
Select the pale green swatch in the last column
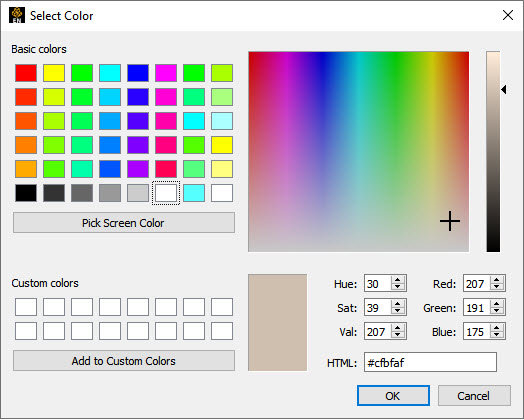click(222, 97)
